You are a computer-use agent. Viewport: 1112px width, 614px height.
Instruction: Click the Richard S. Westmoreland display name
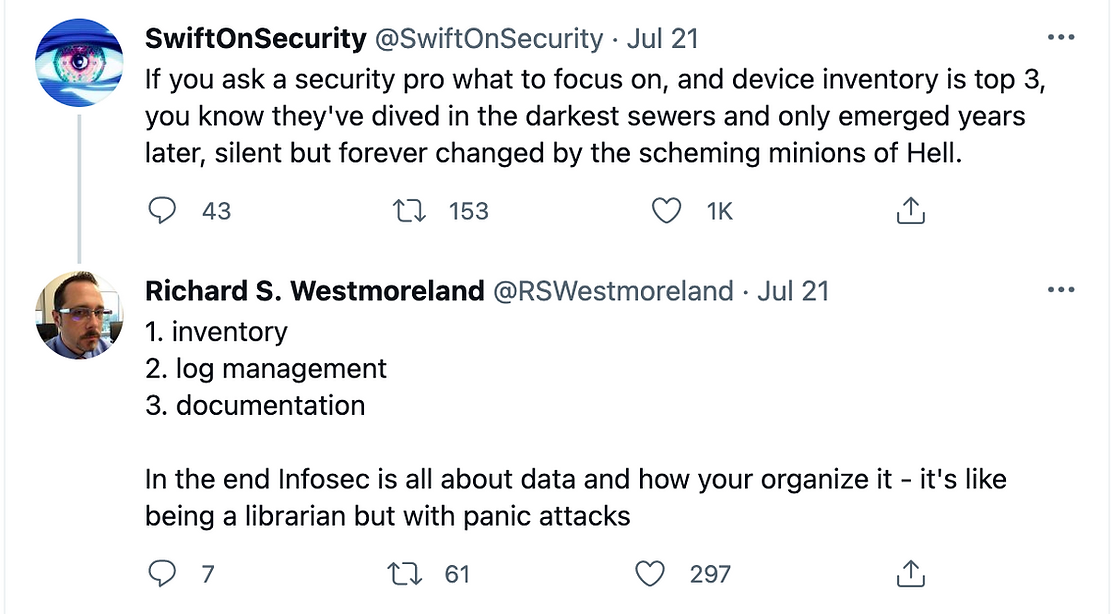(x=315, y=291)
